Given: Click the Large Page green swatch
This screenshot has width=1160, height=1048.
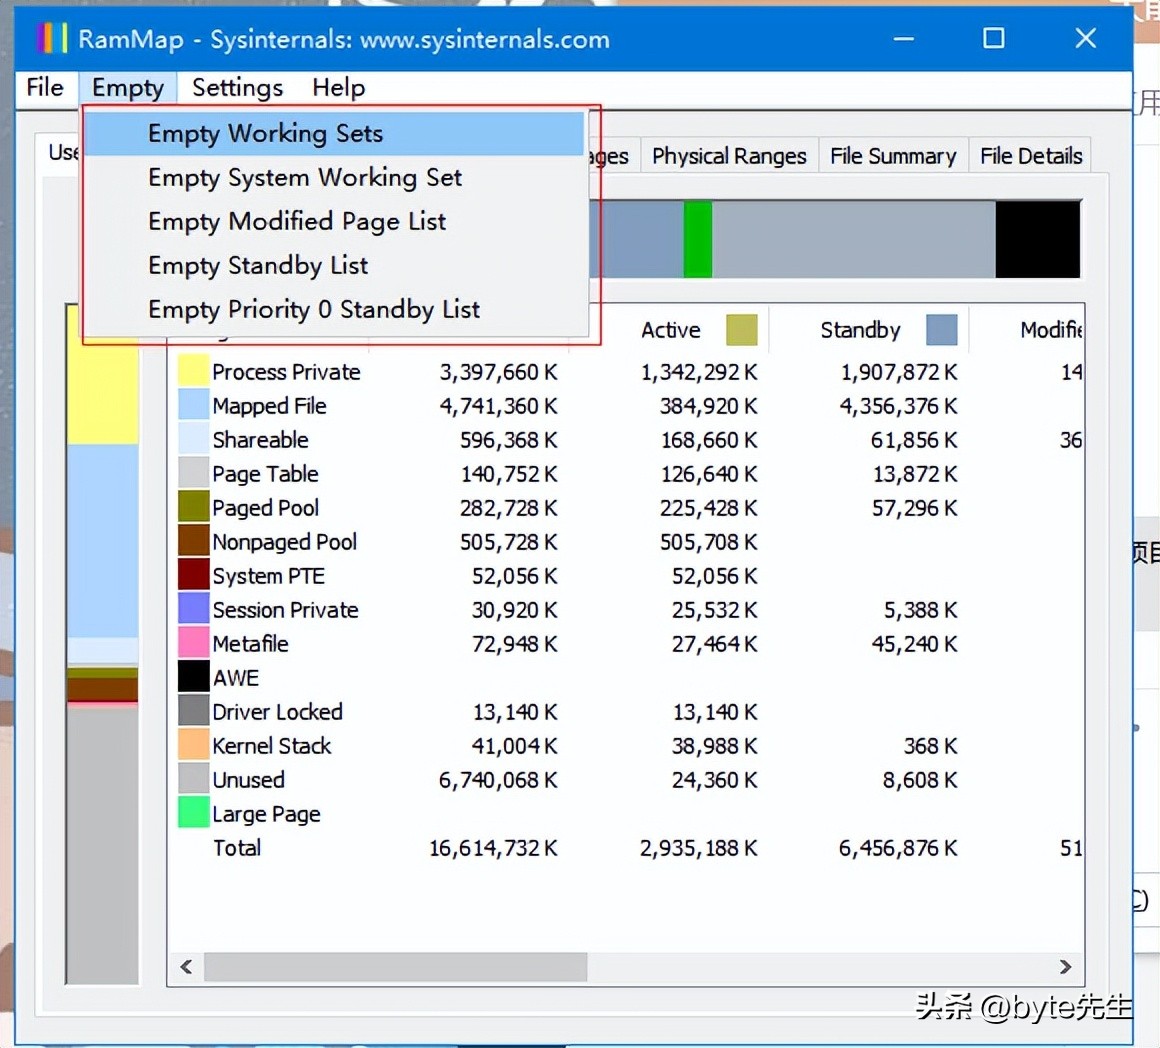Looking at the screenshot, I should coord(193,813).
